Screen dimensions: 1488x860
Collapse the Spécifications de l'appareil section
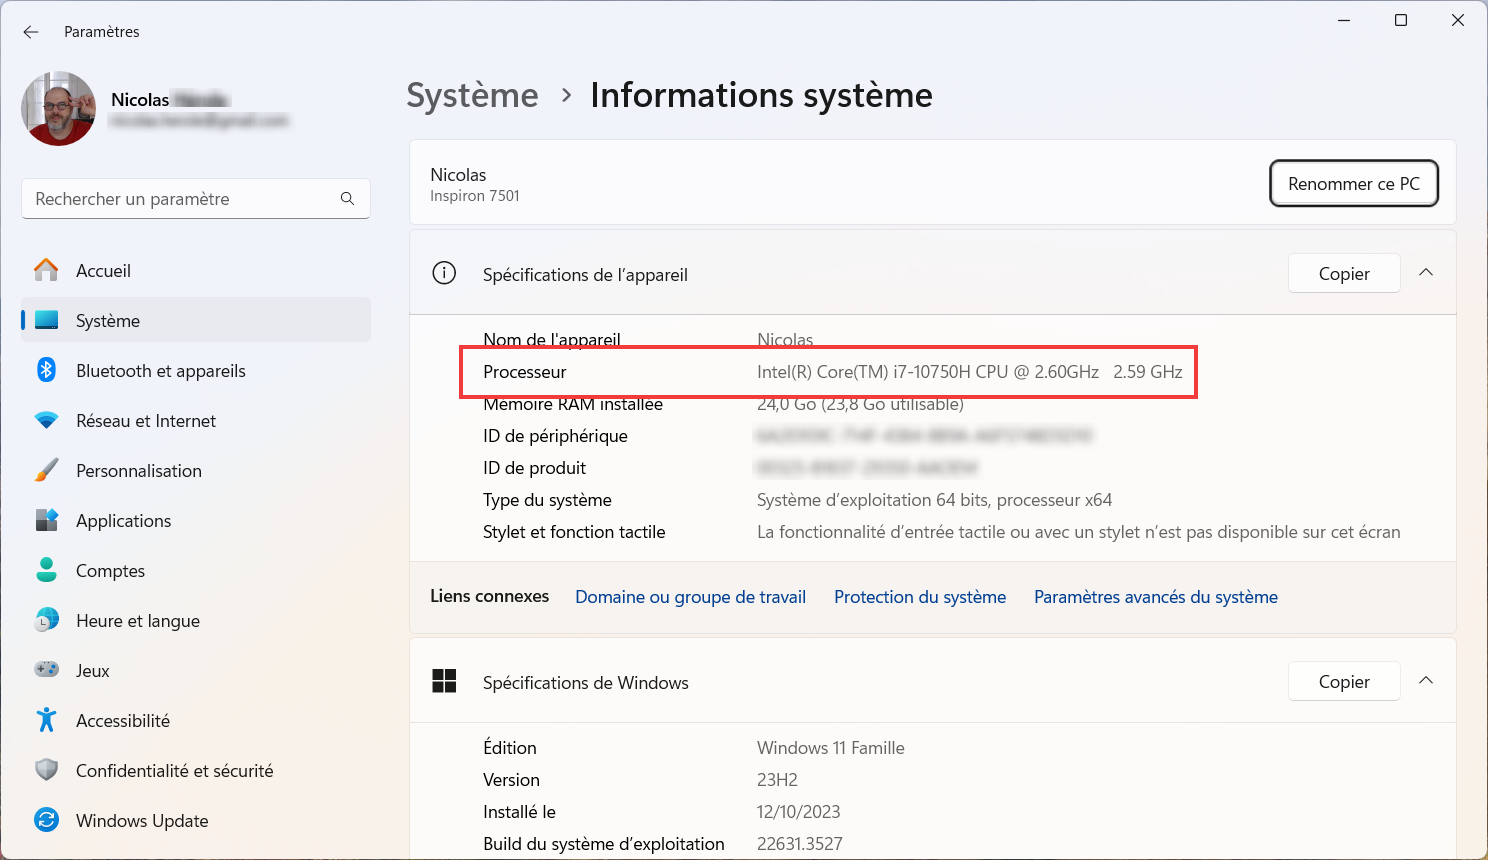click(1426, 273)
